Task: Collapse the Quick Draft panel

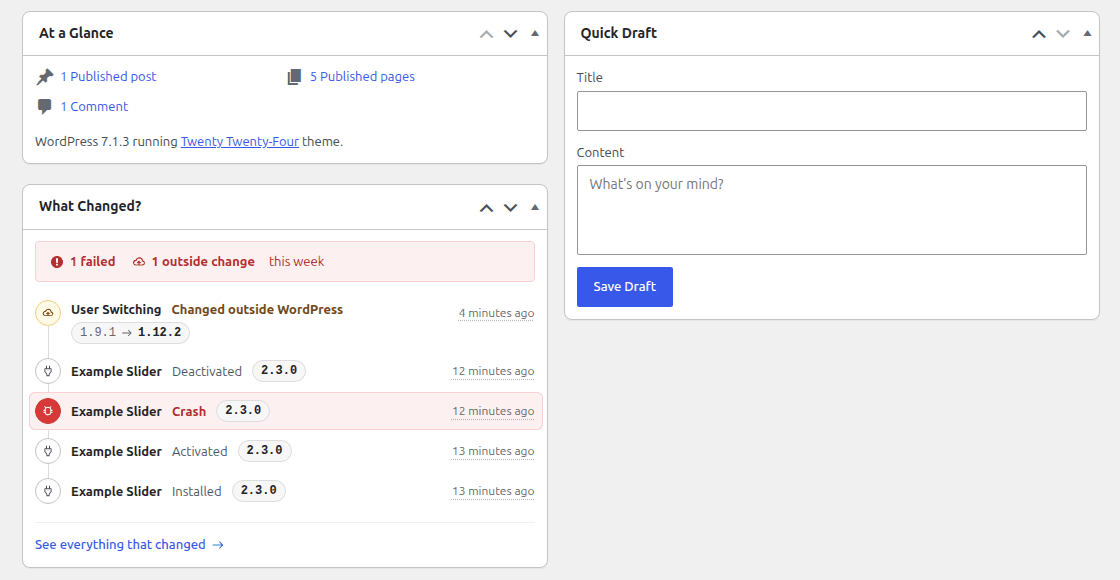Action: point(1087,33)
